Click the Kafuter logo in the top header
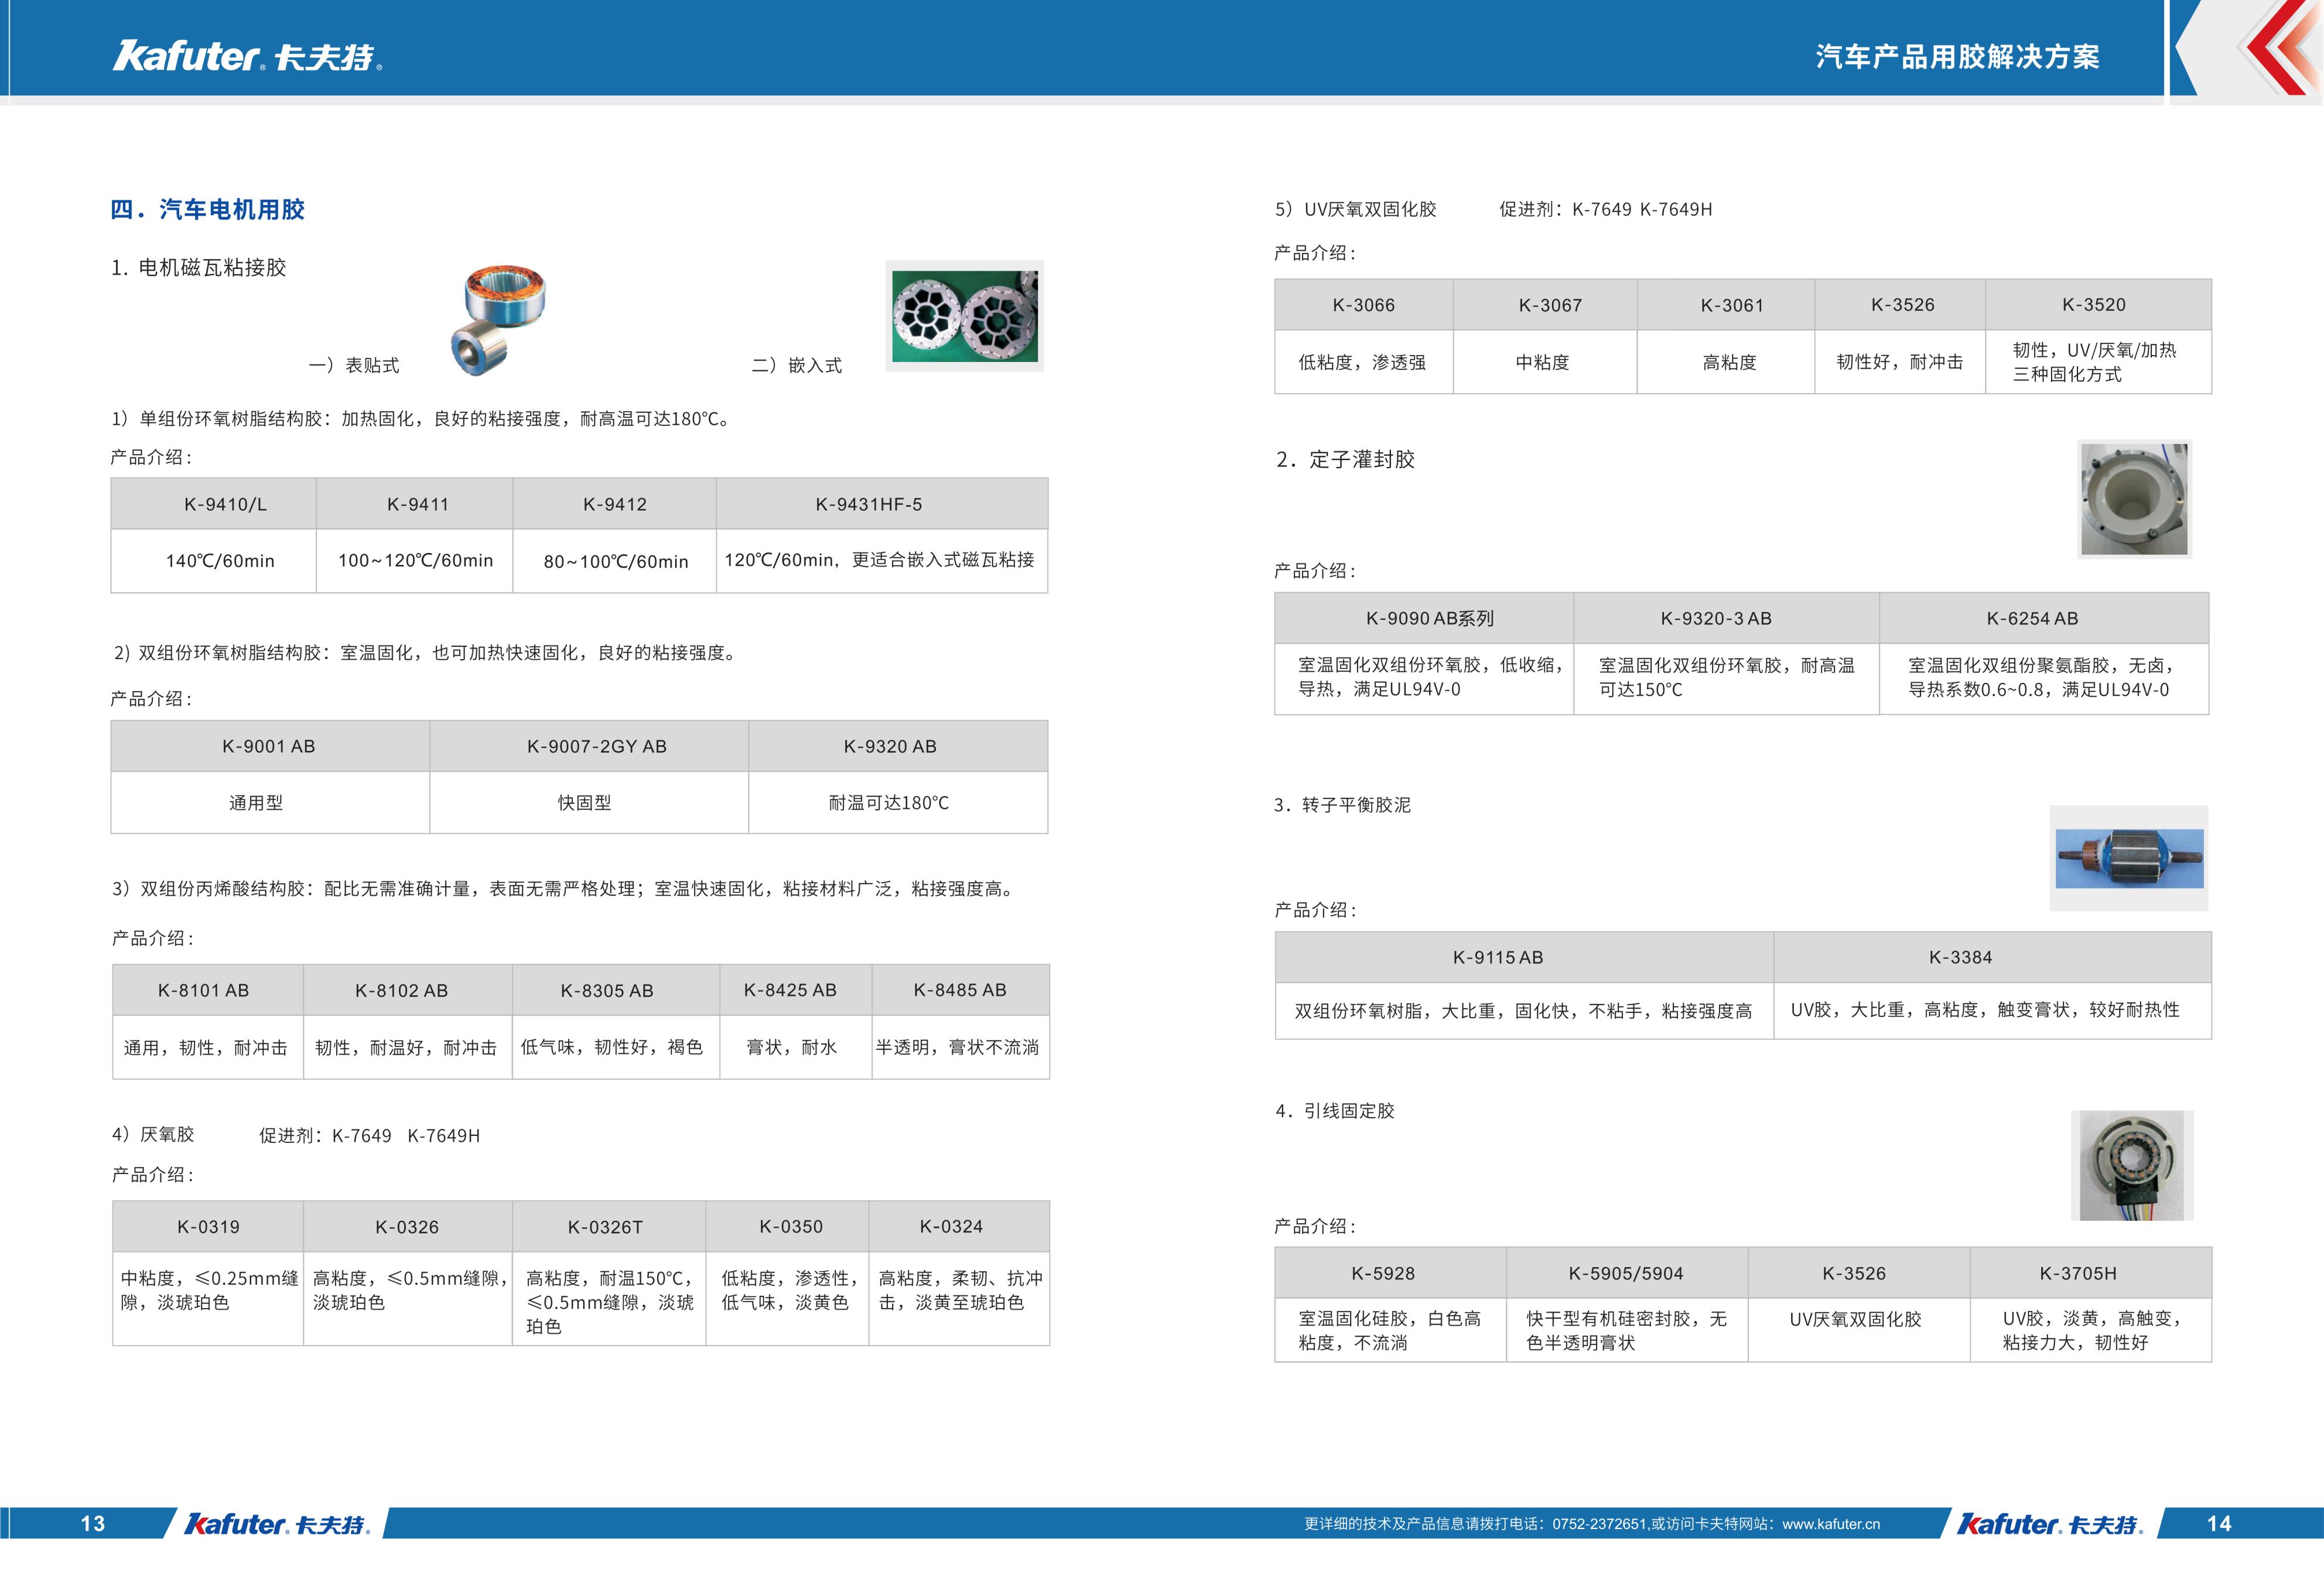2324x1577 pixels. (x=247, y=56)
